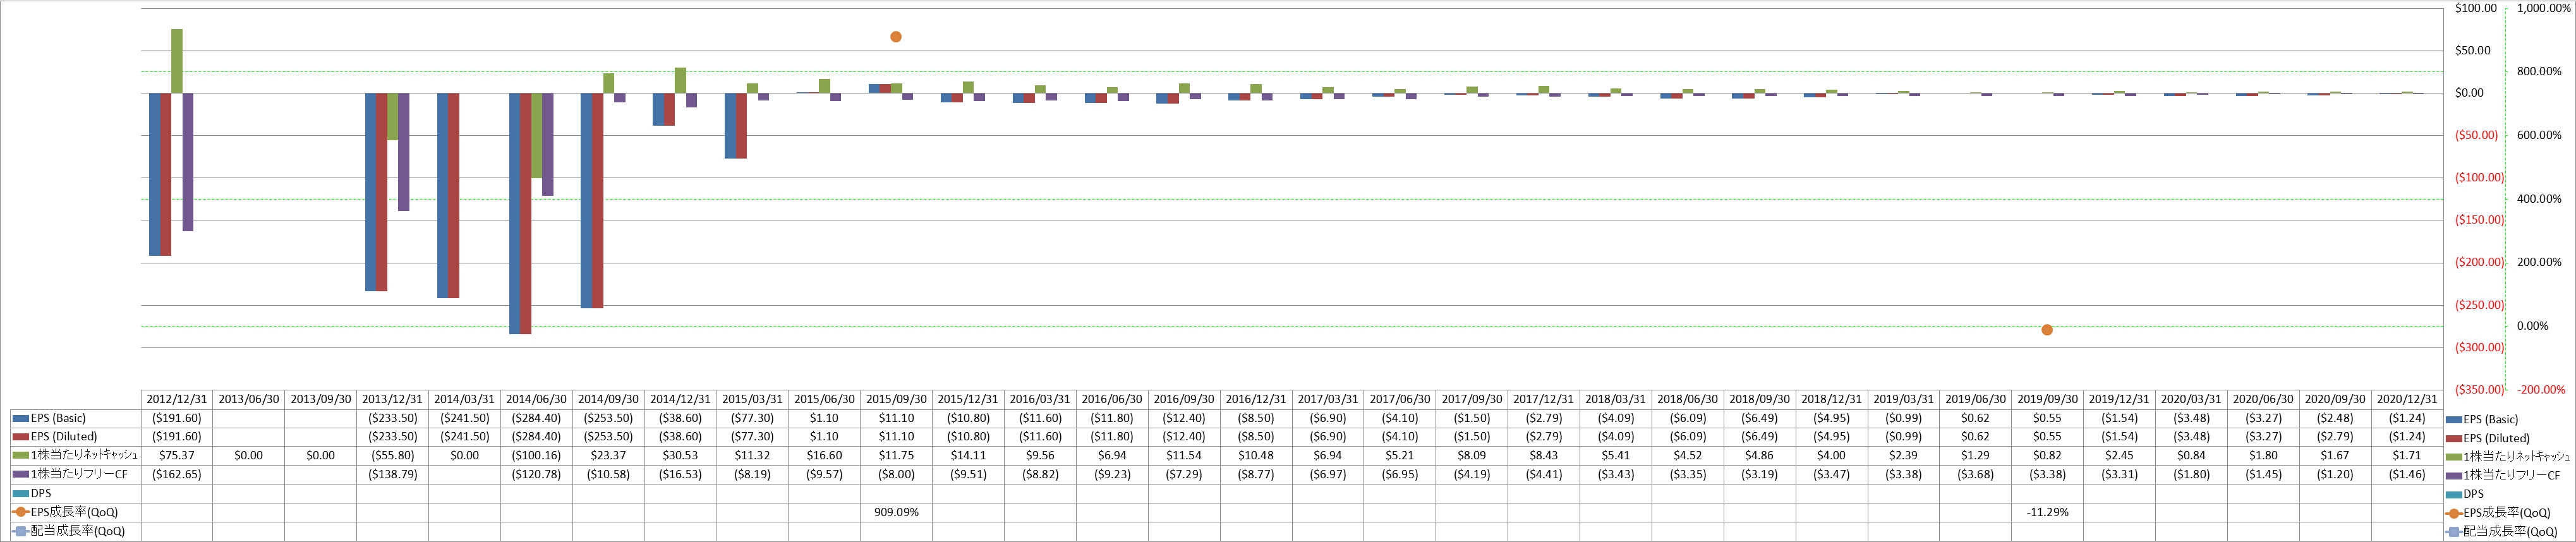2576x542 pixels.
Task: Select the 2018/03/31 column header
Action: click(1616, 399)
